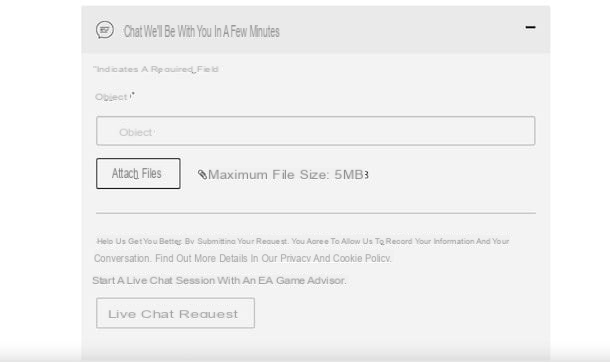Screen dimensions: 610x362
Task: Click the Start A Live Chat Session text
Action: pyautogui.click(x=219, y=280)
